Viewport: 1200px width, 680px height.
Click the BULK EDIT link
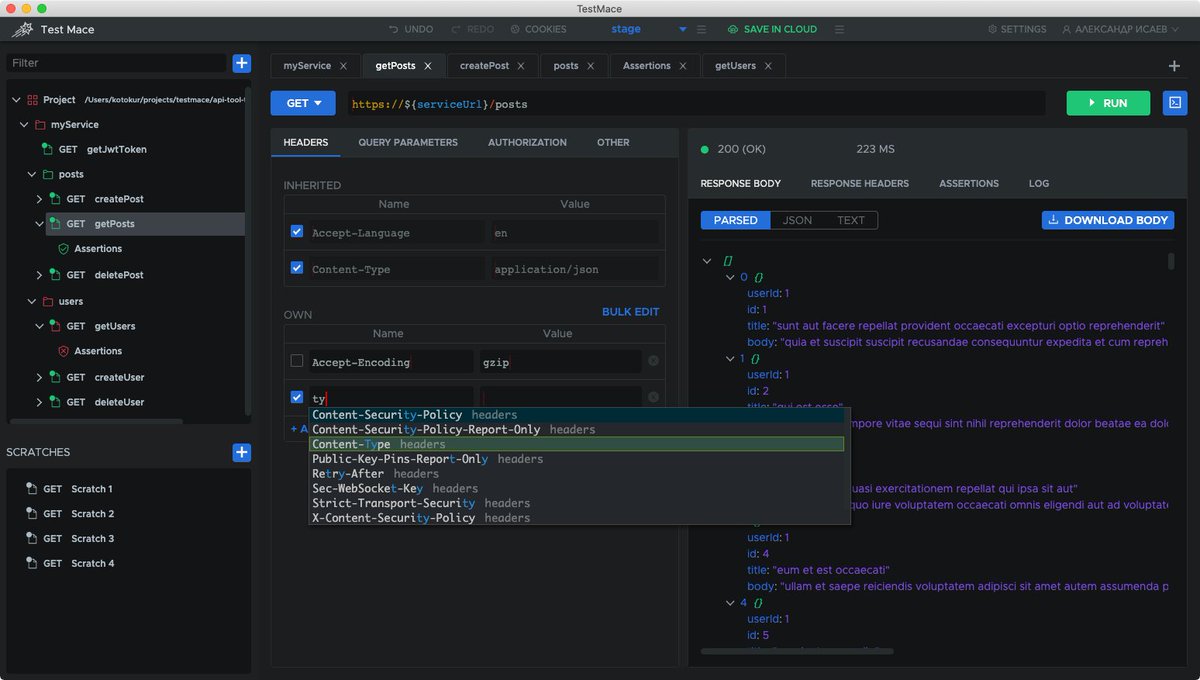click(631, 312)
